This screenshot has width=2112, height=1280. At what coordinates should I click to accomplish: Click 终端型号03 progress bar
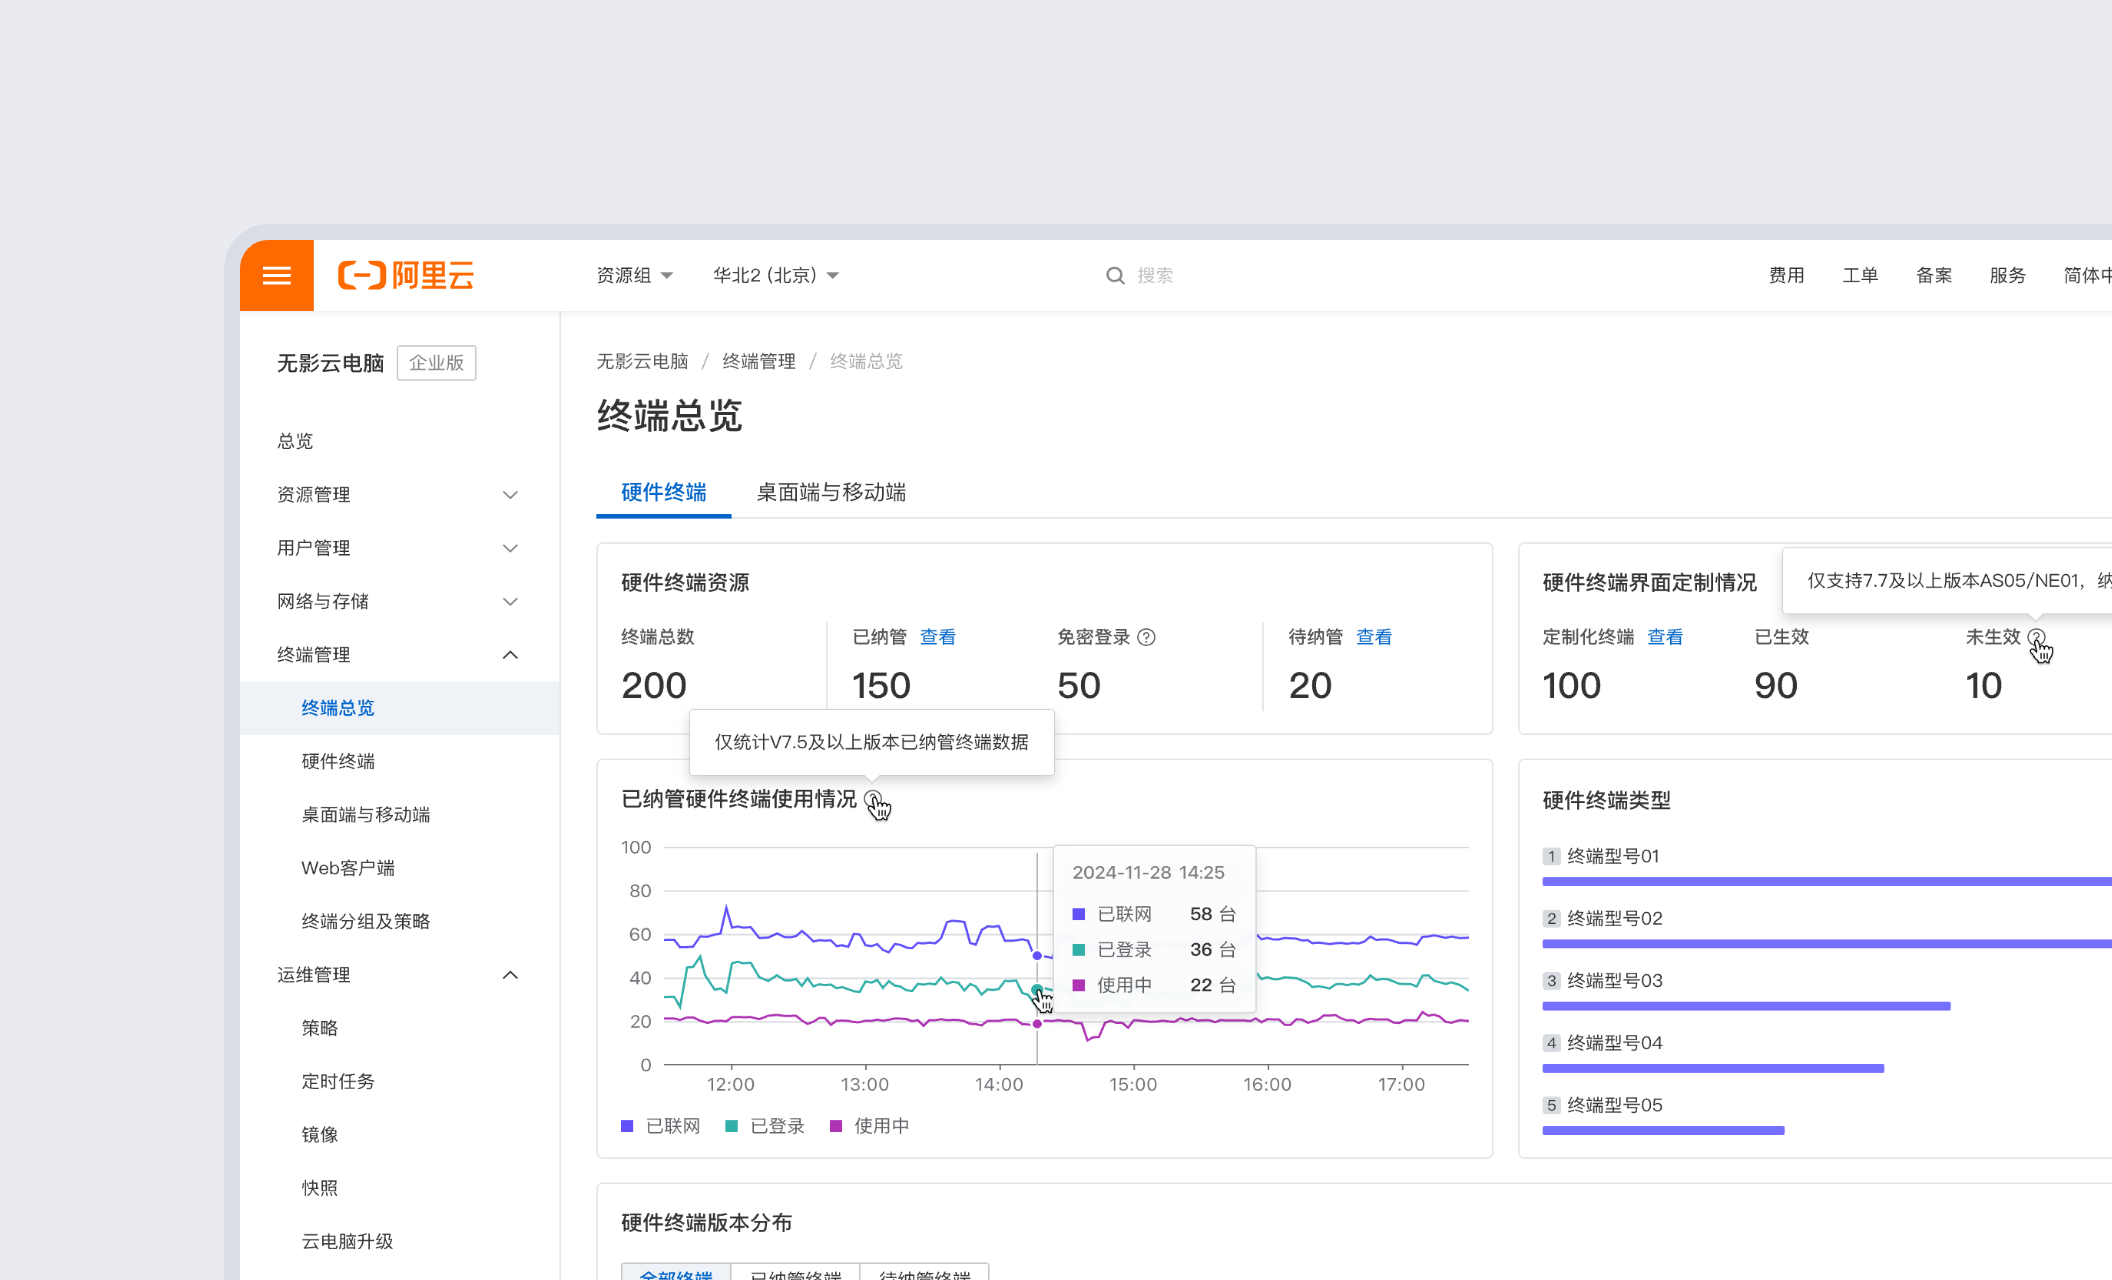click(x=1746, y=1006)
